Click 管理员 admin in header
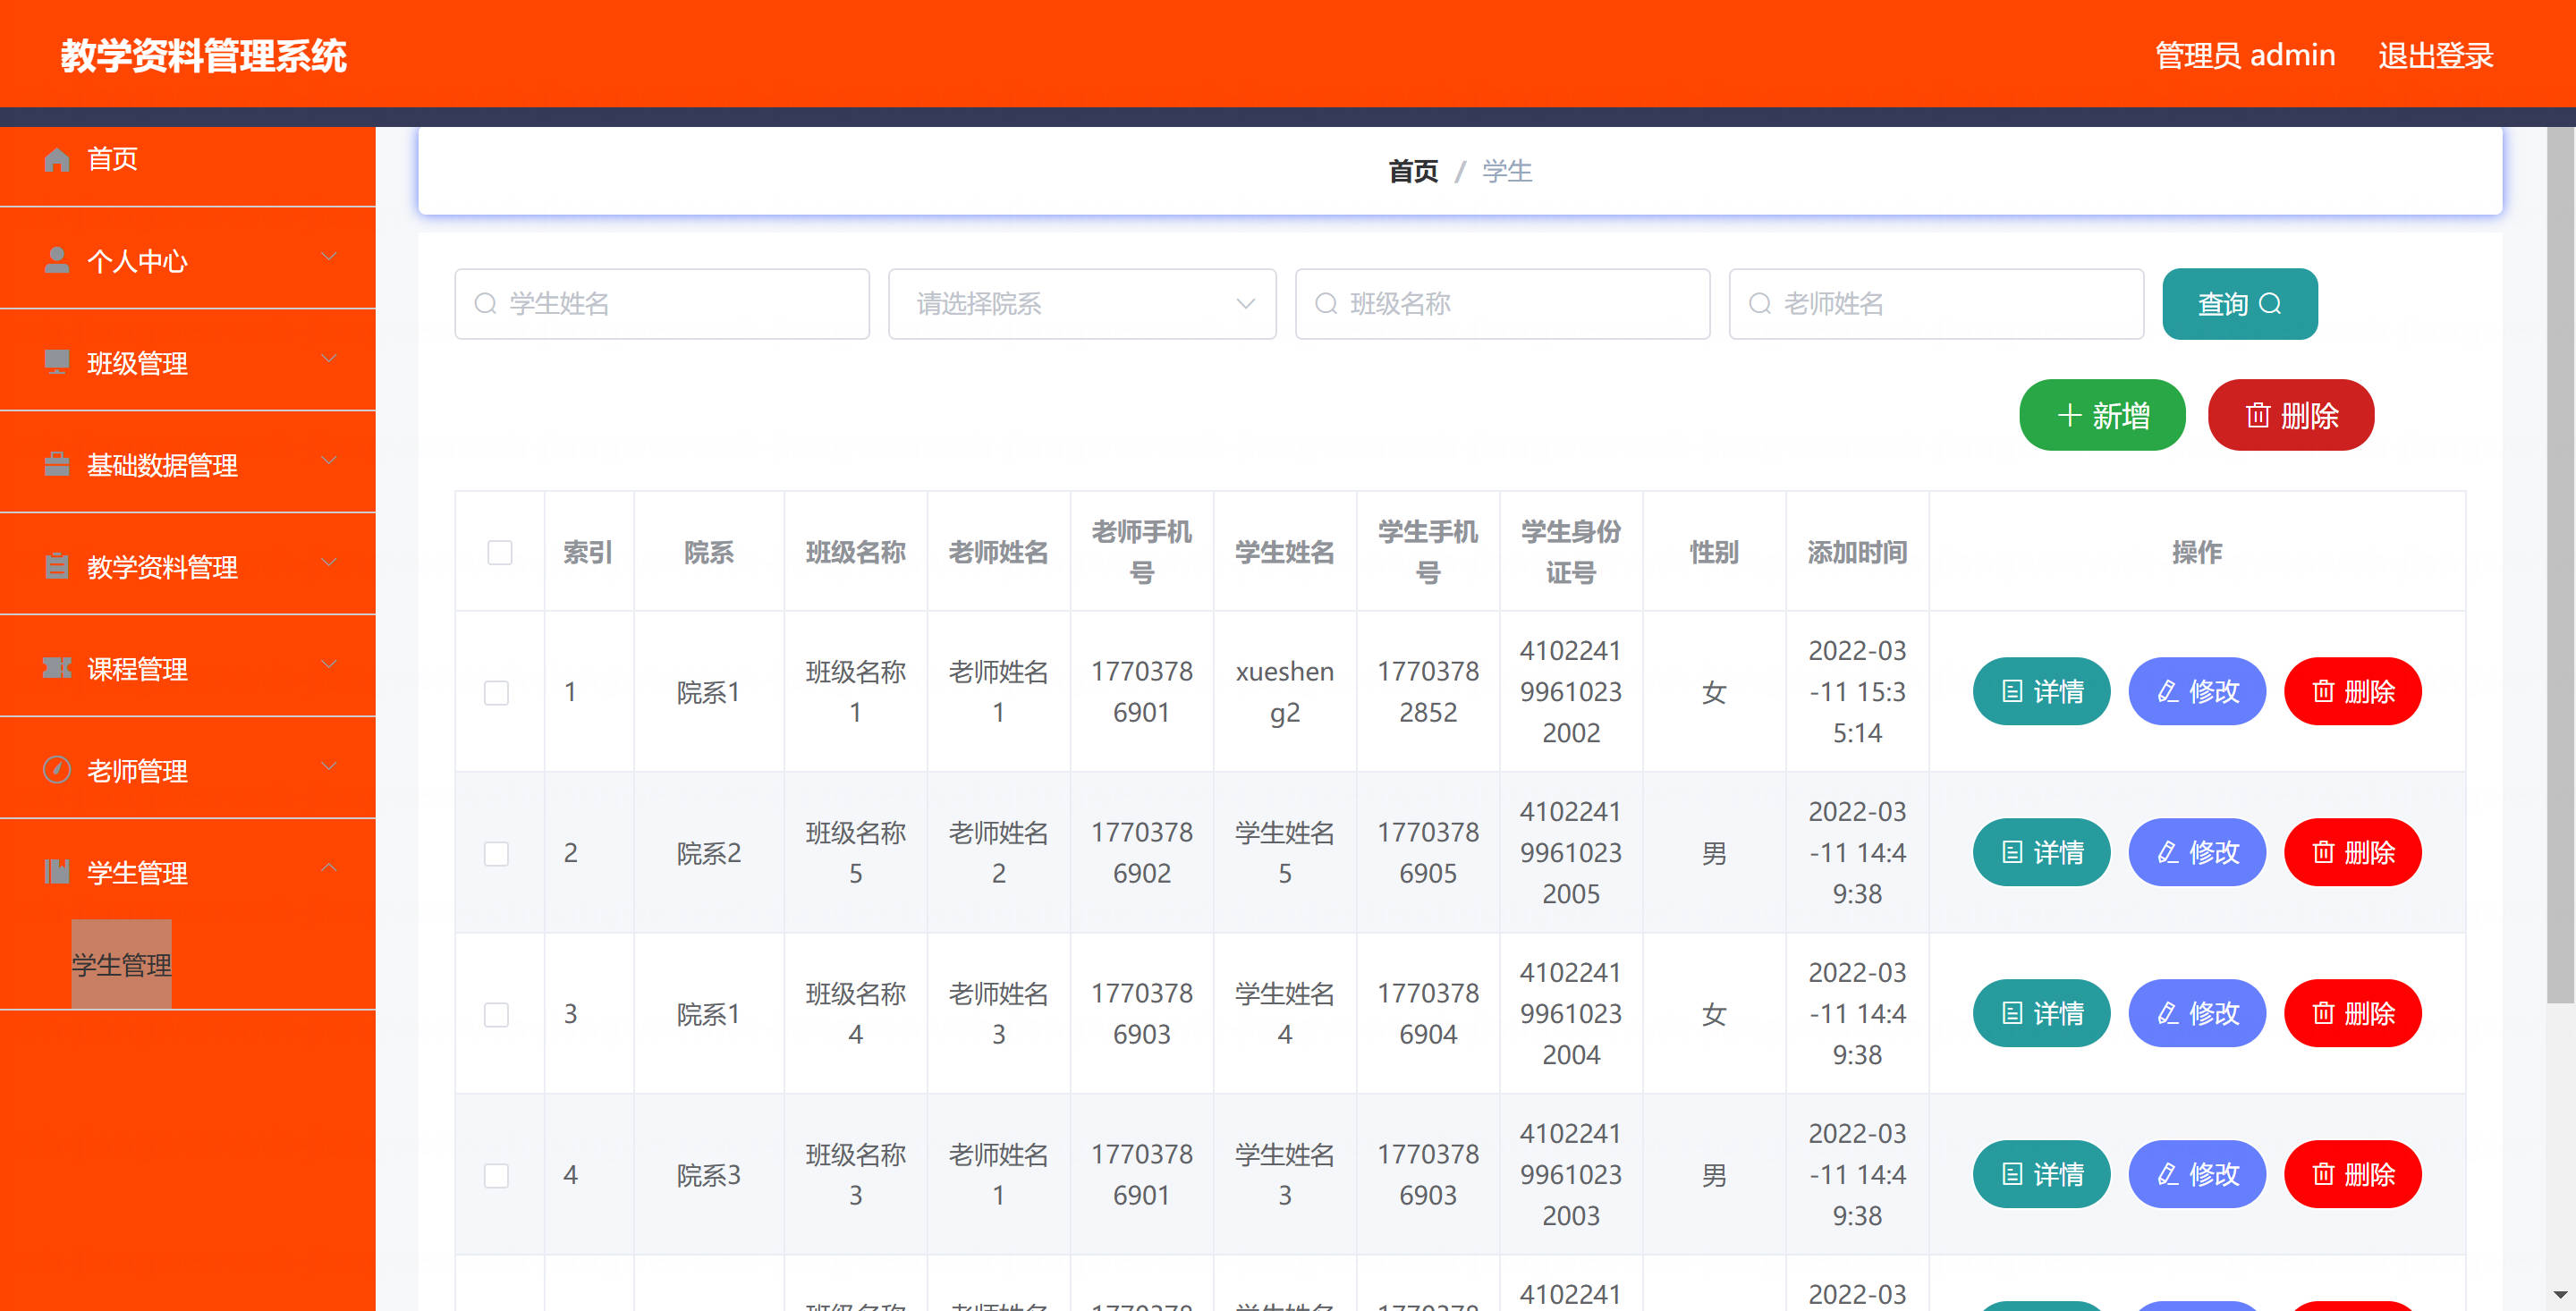 click(2245, 56)
